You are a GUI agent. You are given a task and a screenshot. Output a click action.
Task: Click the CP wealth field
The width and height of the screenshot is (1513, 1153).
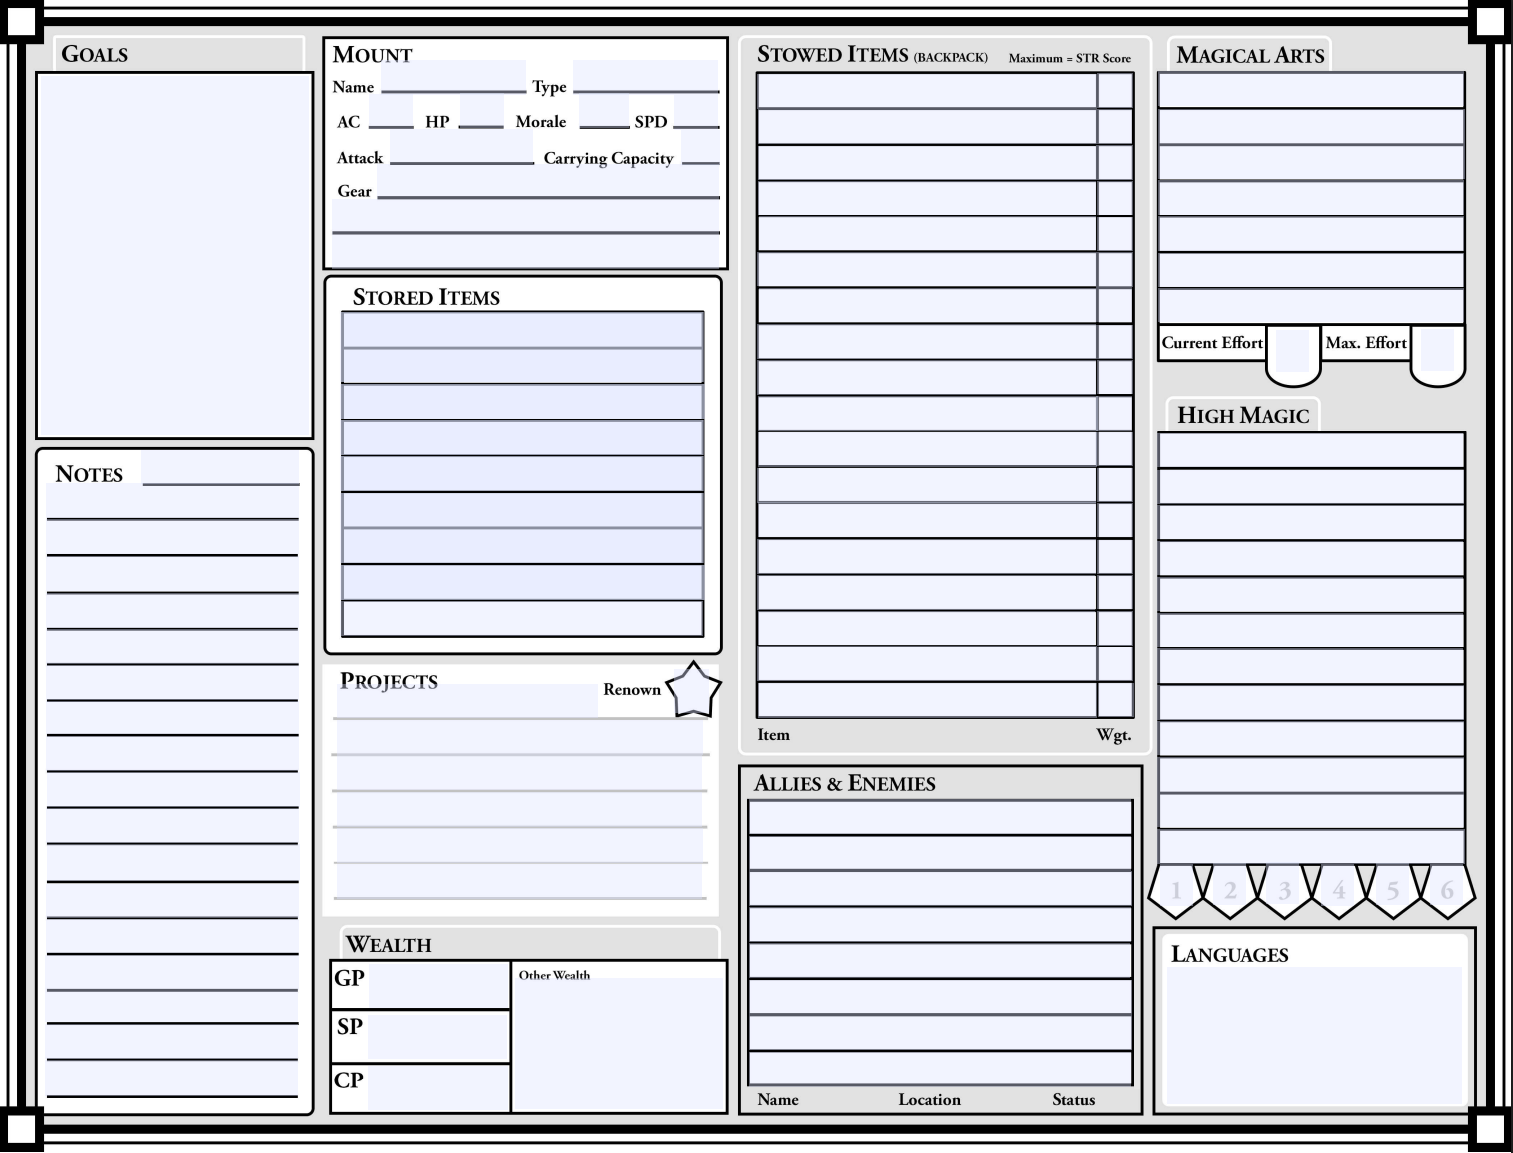point(438,1088)
